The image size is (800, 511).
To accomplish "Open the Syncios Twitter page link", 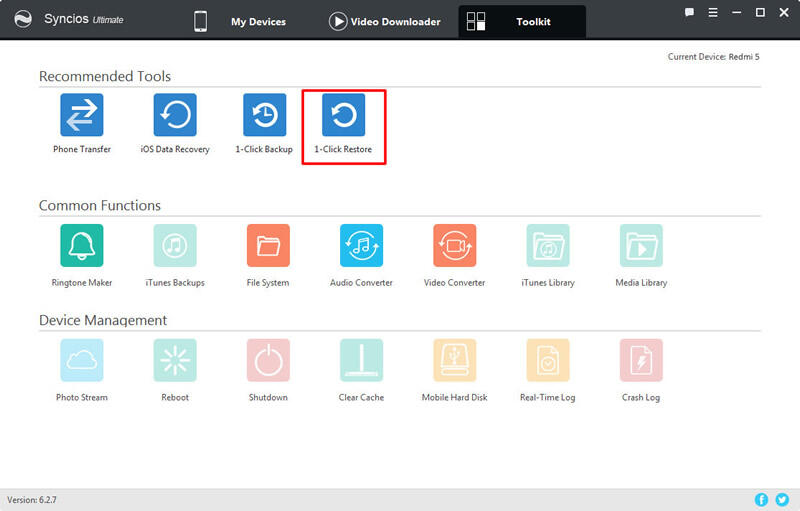I will (x=782, y=499).
